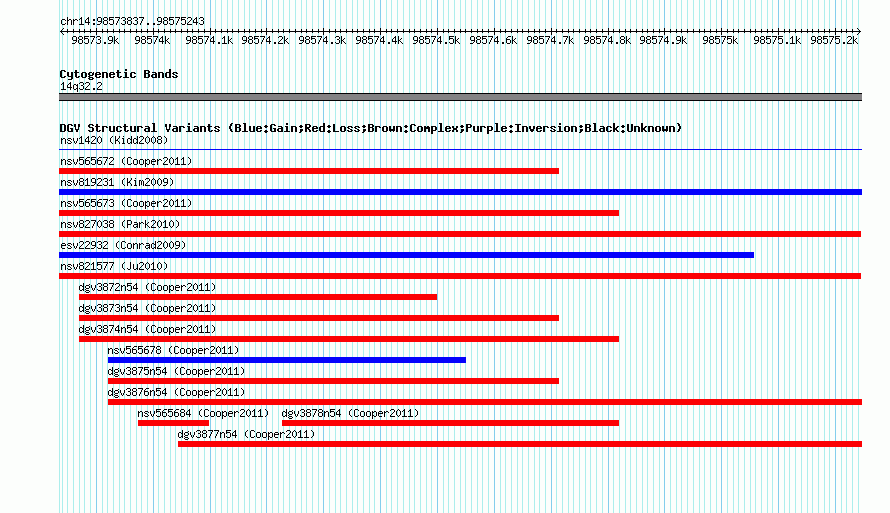Click the red bar for dgv3873n54
This screenshot has height=513, width=890.
click(319, 318)
